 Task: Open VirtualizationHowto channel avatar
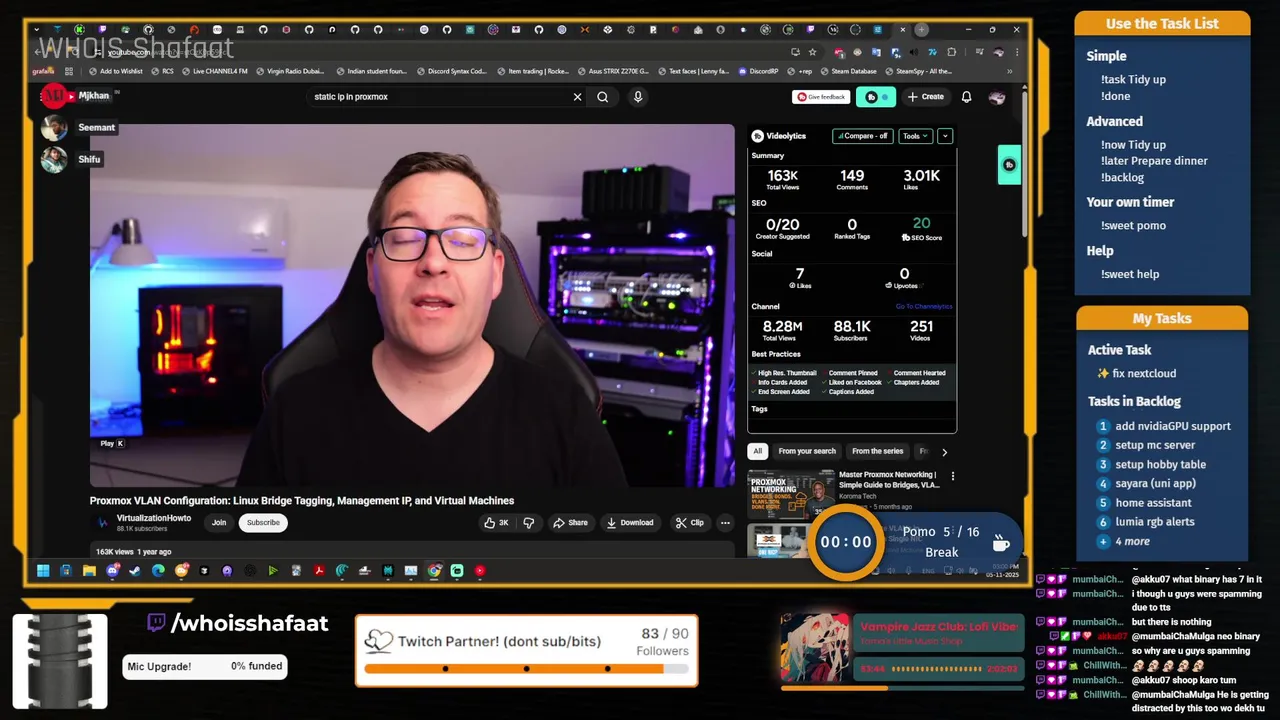[102, 522]
